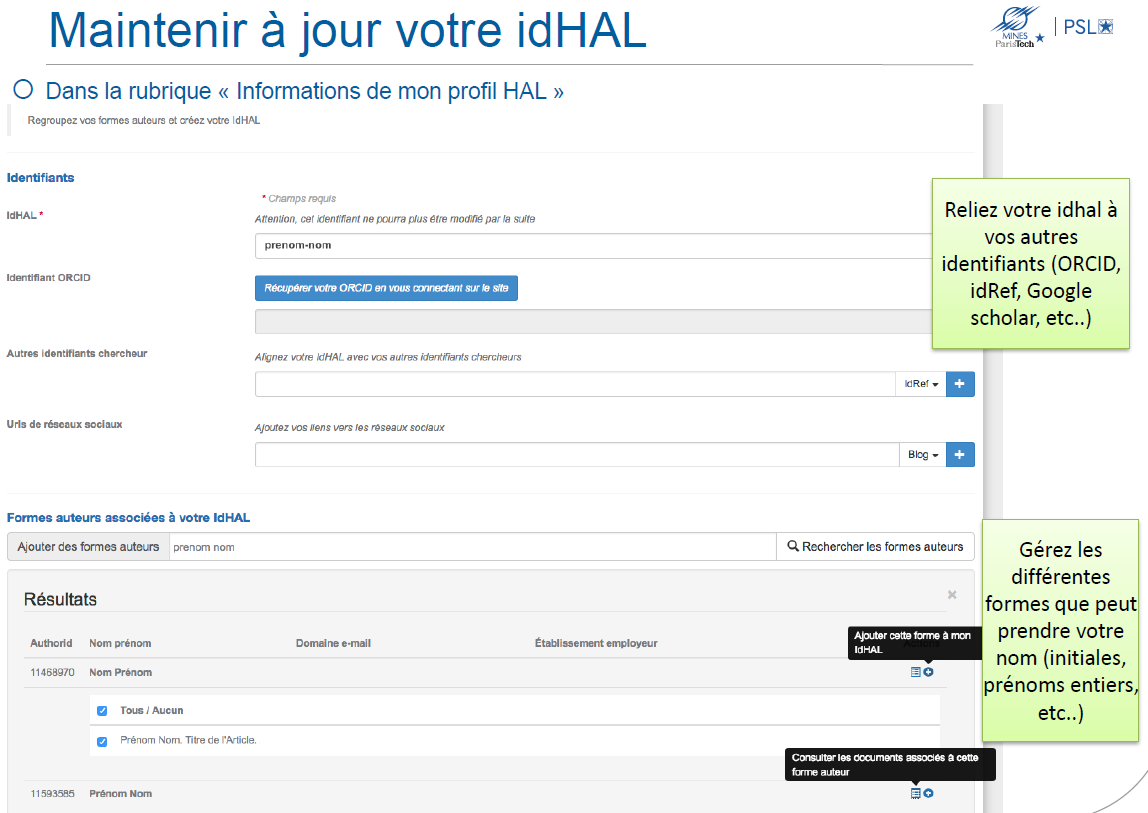Viewport: 1148px width, 813px height.
Task: Click the page vertical scrollbar
Action: coord(993,459)
